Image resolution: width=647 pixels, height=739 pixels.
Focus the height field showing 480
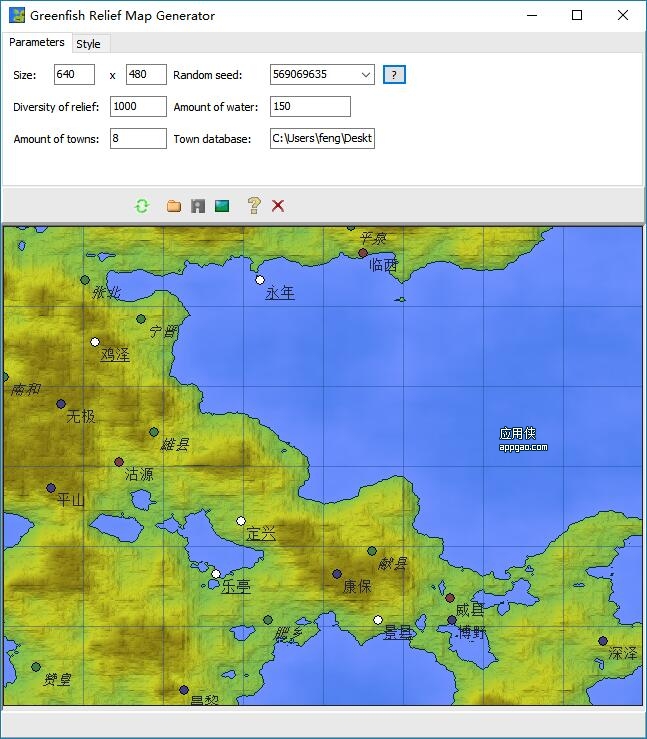(x=146, y=74)
